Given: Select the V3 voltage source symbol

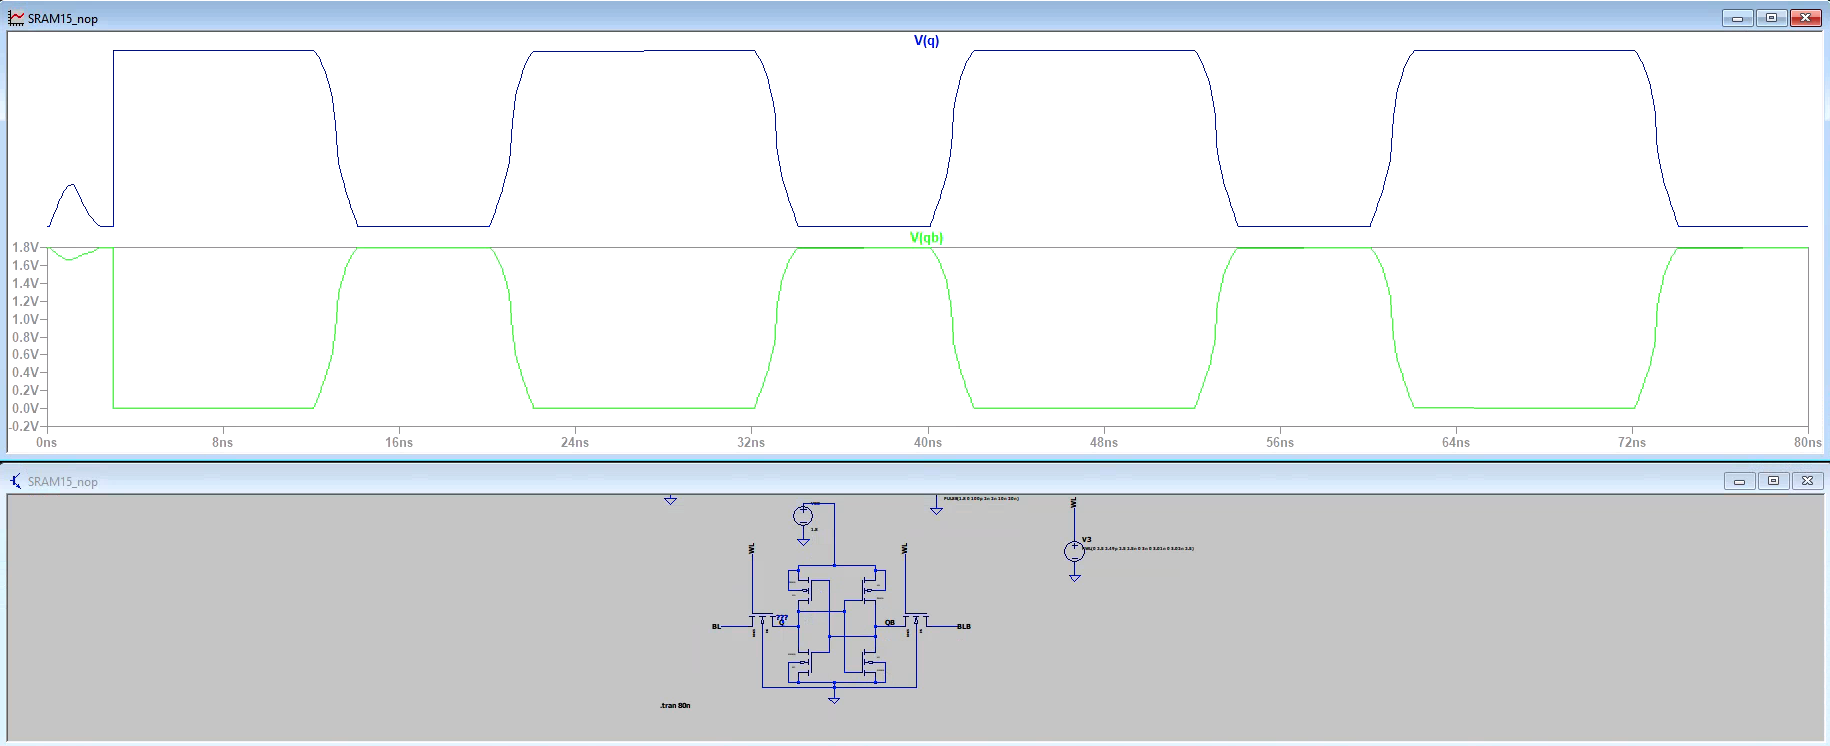Looking at the screenshot, I should coord(1074,551).
